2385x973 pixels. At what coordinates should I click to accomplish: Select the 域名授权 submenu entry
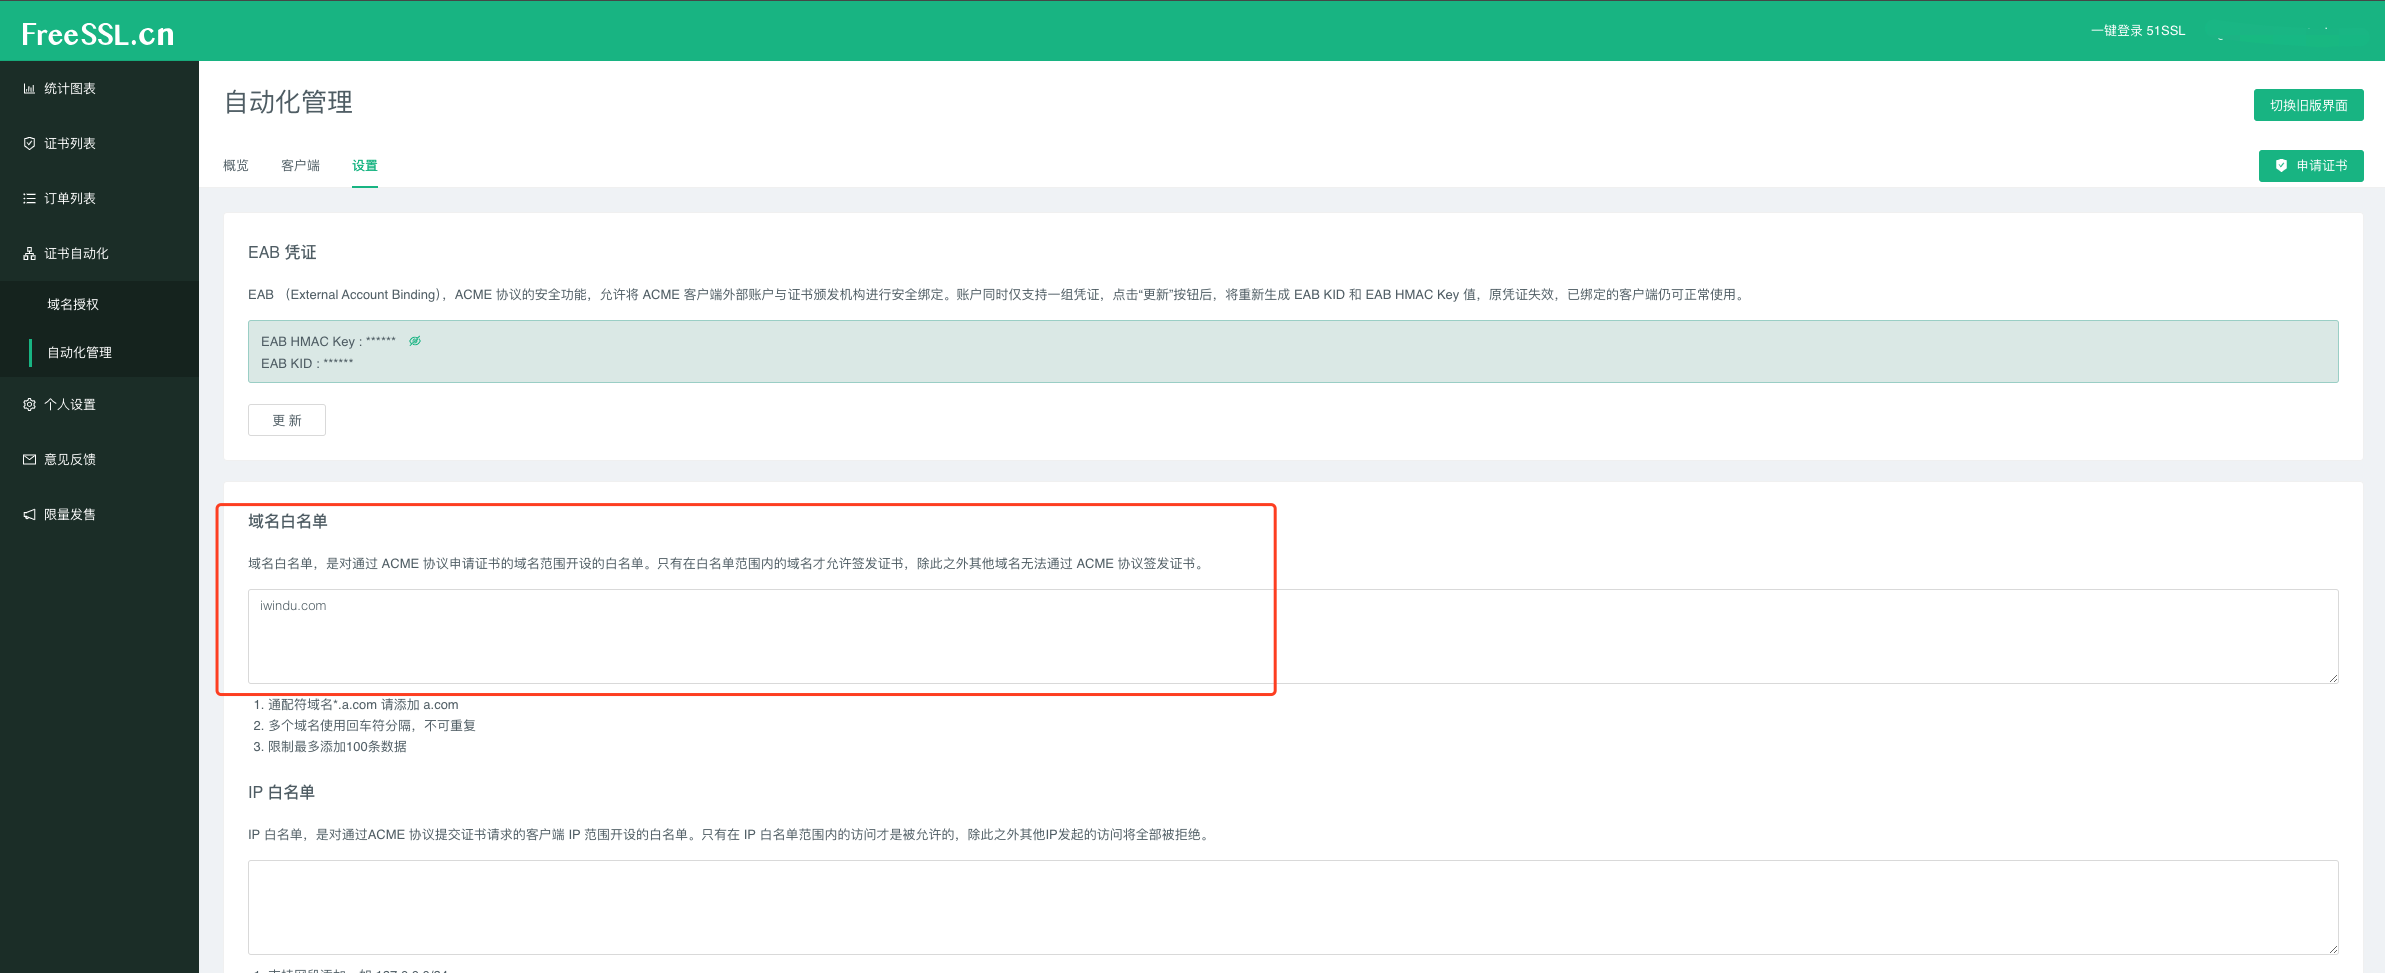[99, 305]
